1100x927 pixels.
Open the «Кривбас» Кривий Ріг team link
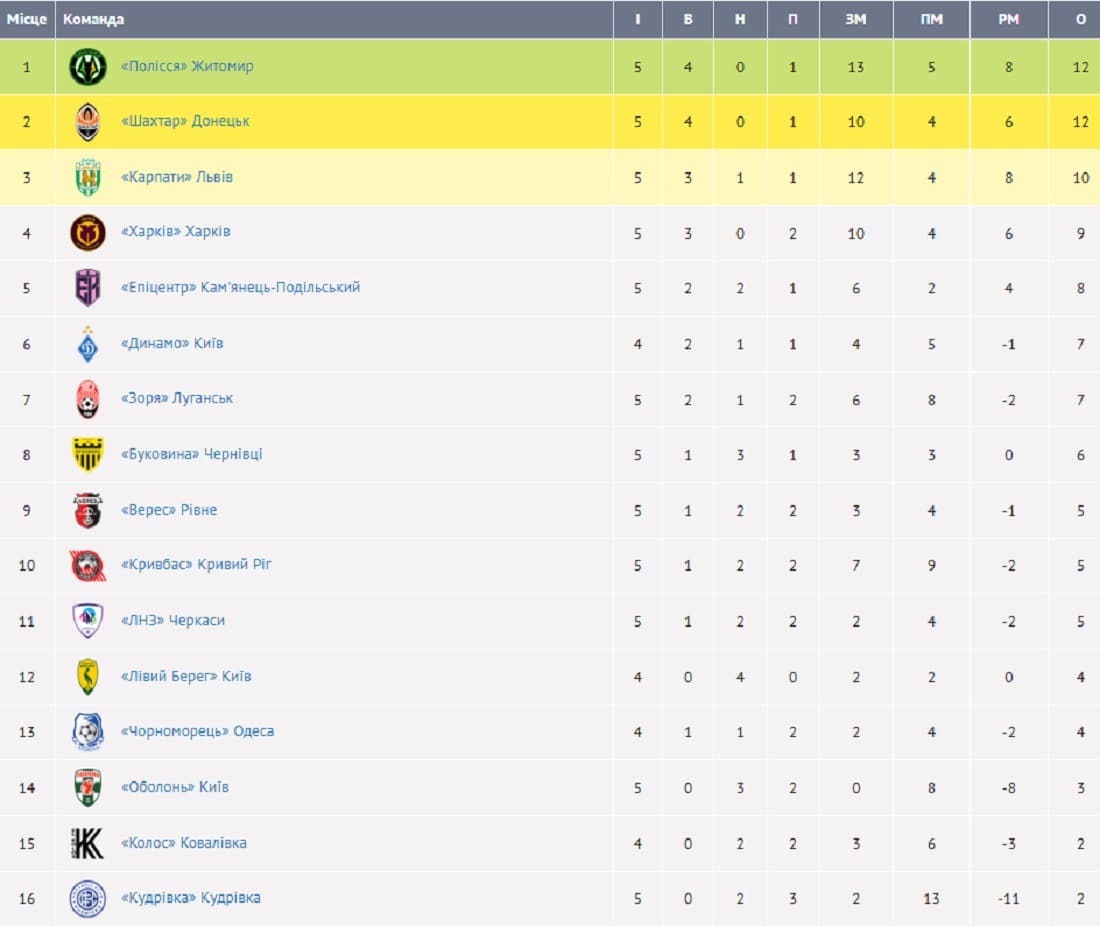coord(196,564)
